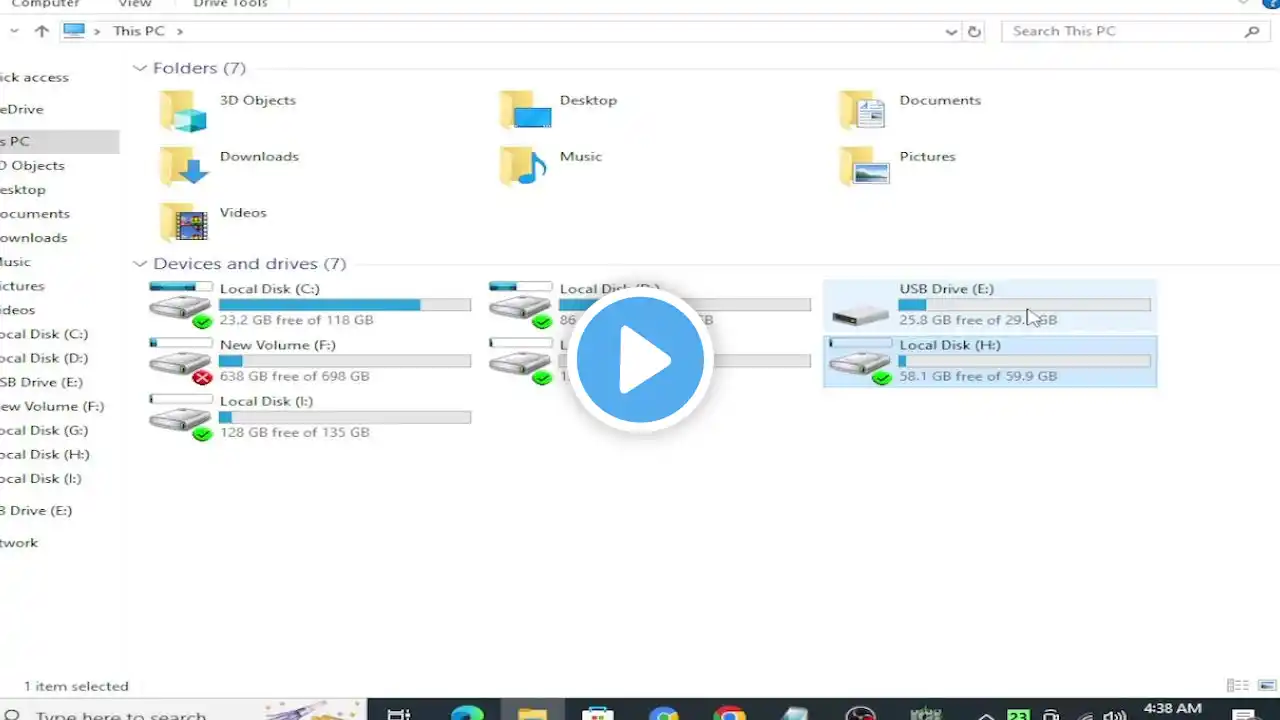Select Local Disk (I:) in navigation pane
Screen dimensions: 1280x720
pos(41,478)
